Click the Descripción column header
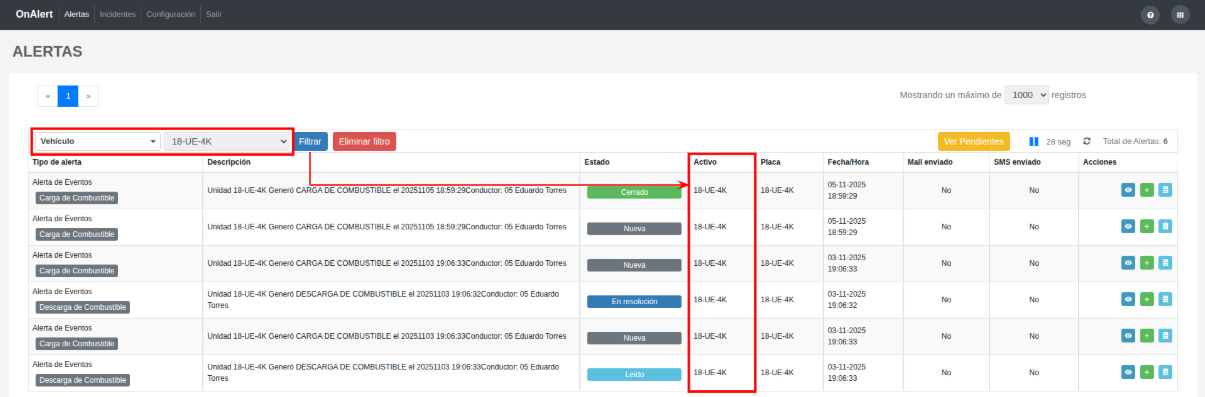The height and width of the screenshot is (397, 1205). 229,162
